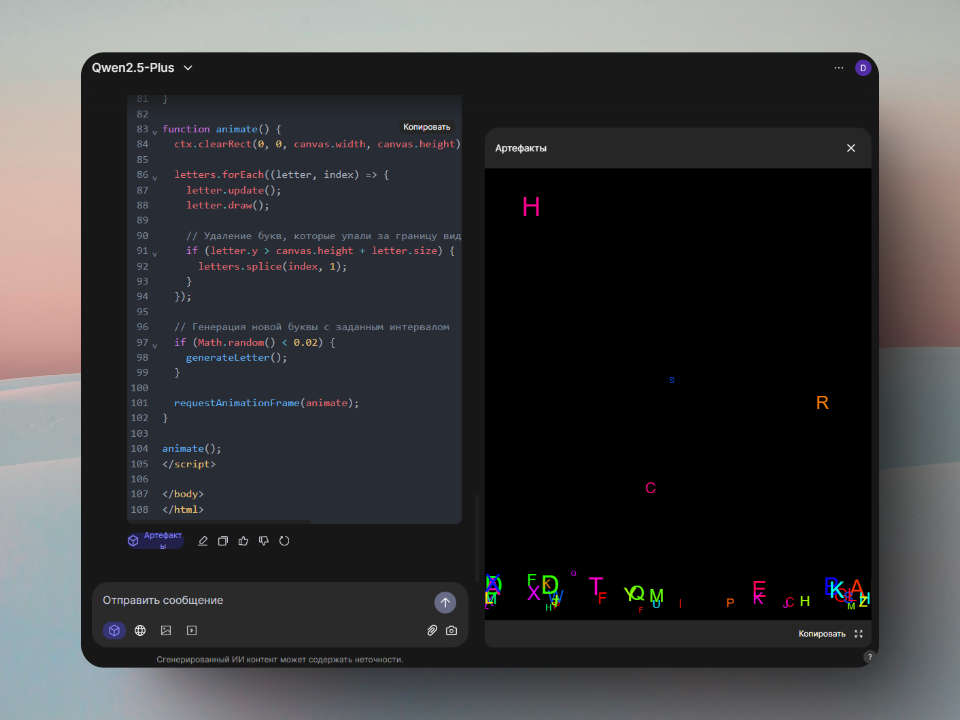Click the text animate(); on line 104

click(192, 449)
